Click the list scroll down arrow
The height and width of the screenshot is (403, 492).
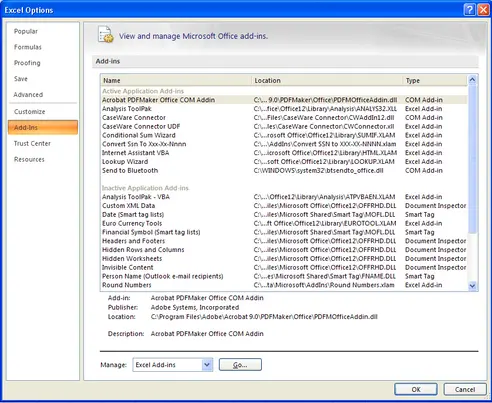pos(472,286)
